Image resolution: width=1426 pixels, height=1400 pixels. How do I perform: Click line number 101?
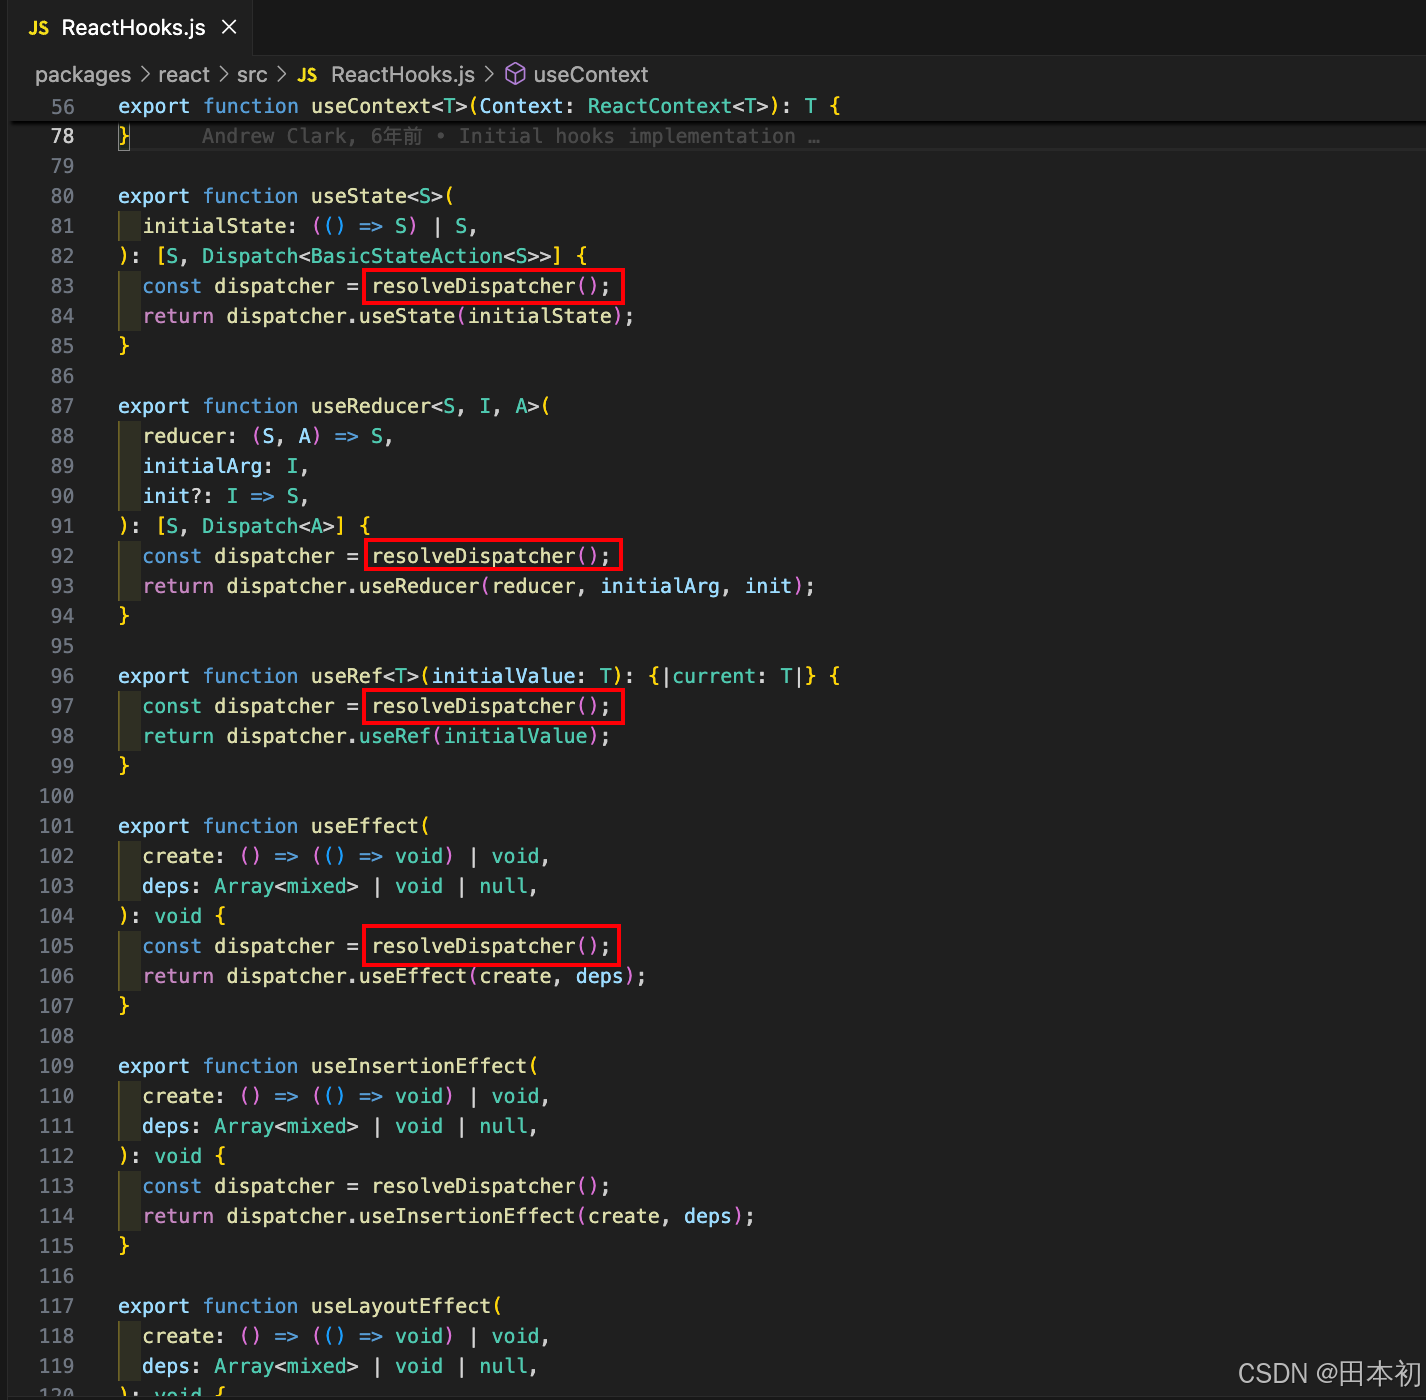(x=56, y=826)
